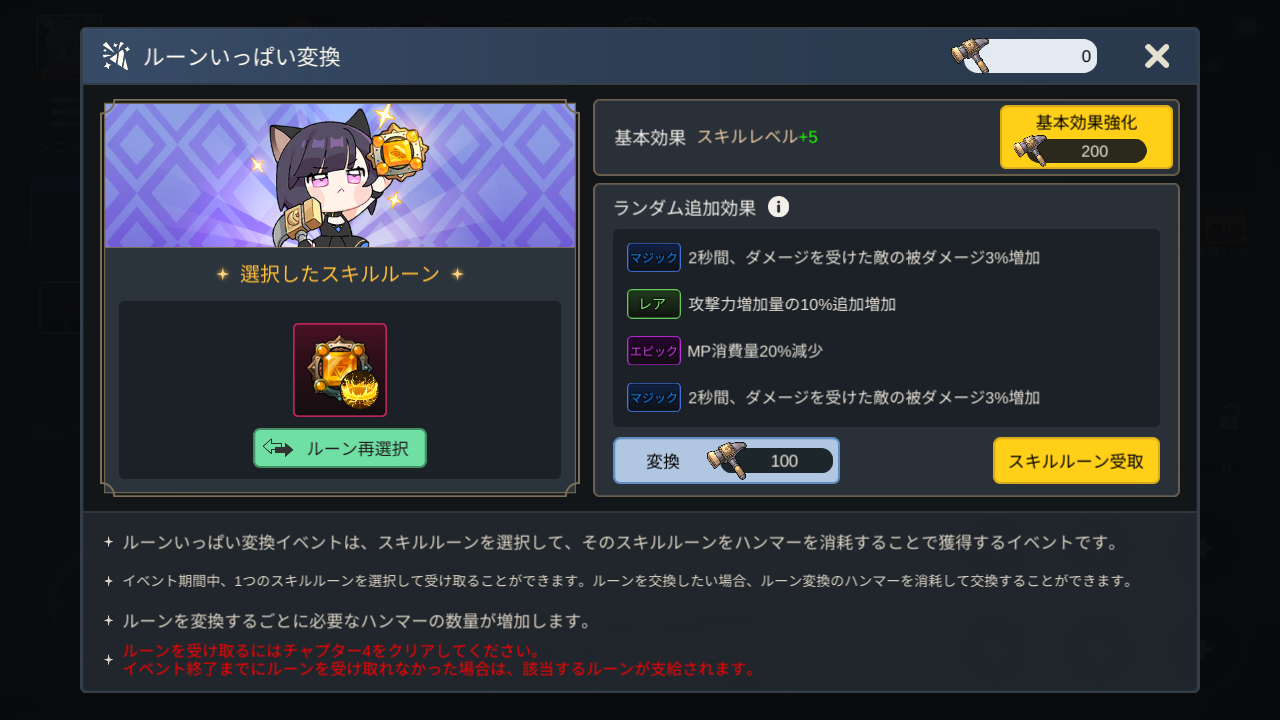
Task: Click 基本効果強化 upgrade button
Action: click(x=1086, y=137)
